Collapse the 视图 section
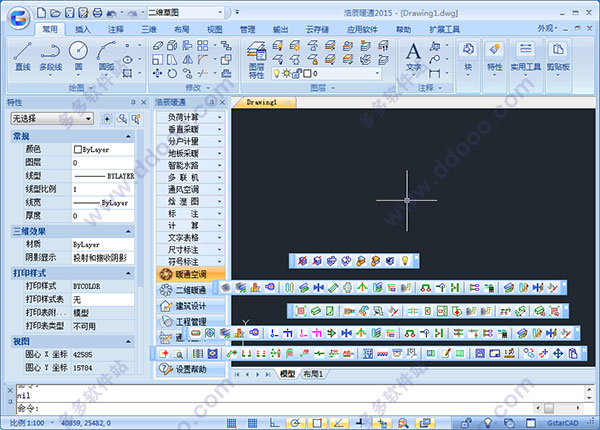The width and height of the screenshot is (600, 430). click(128, 341)
